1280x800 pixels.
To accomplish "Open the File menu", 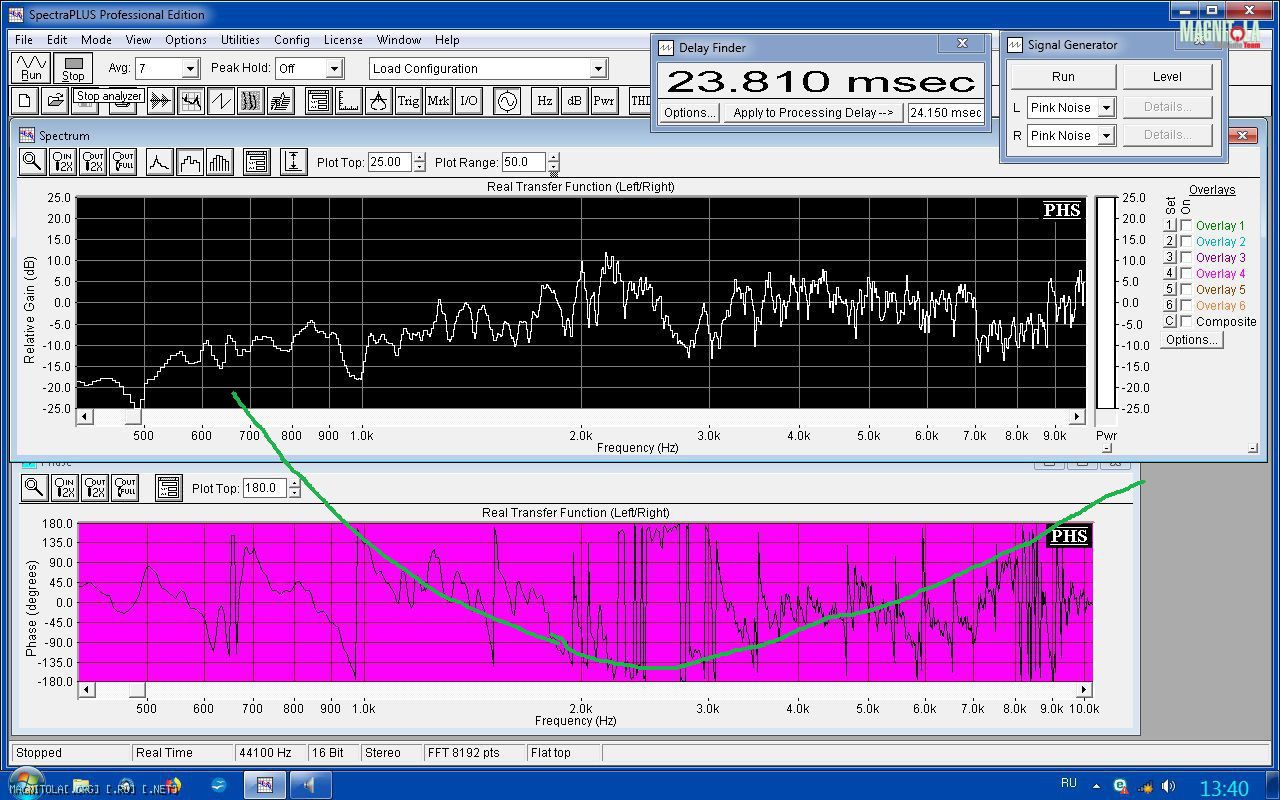I will point(23,40).
